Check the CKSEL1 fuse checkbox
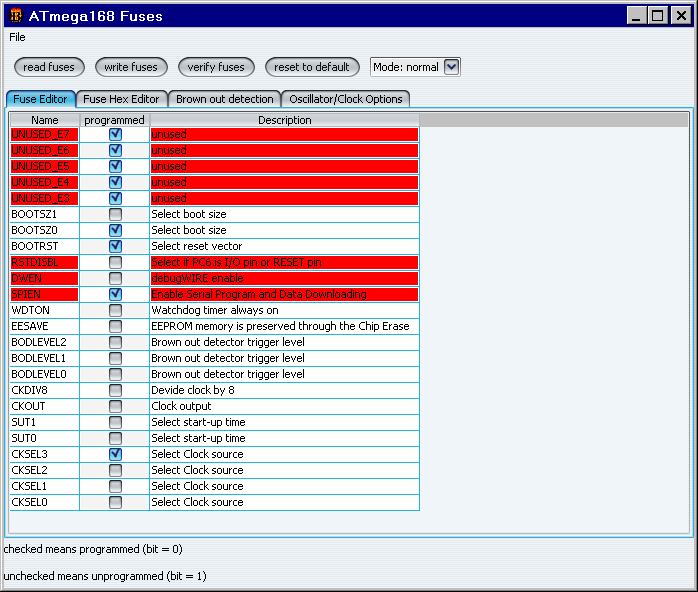The width and height of the screenshot is (698, 592). pos(115,487)
